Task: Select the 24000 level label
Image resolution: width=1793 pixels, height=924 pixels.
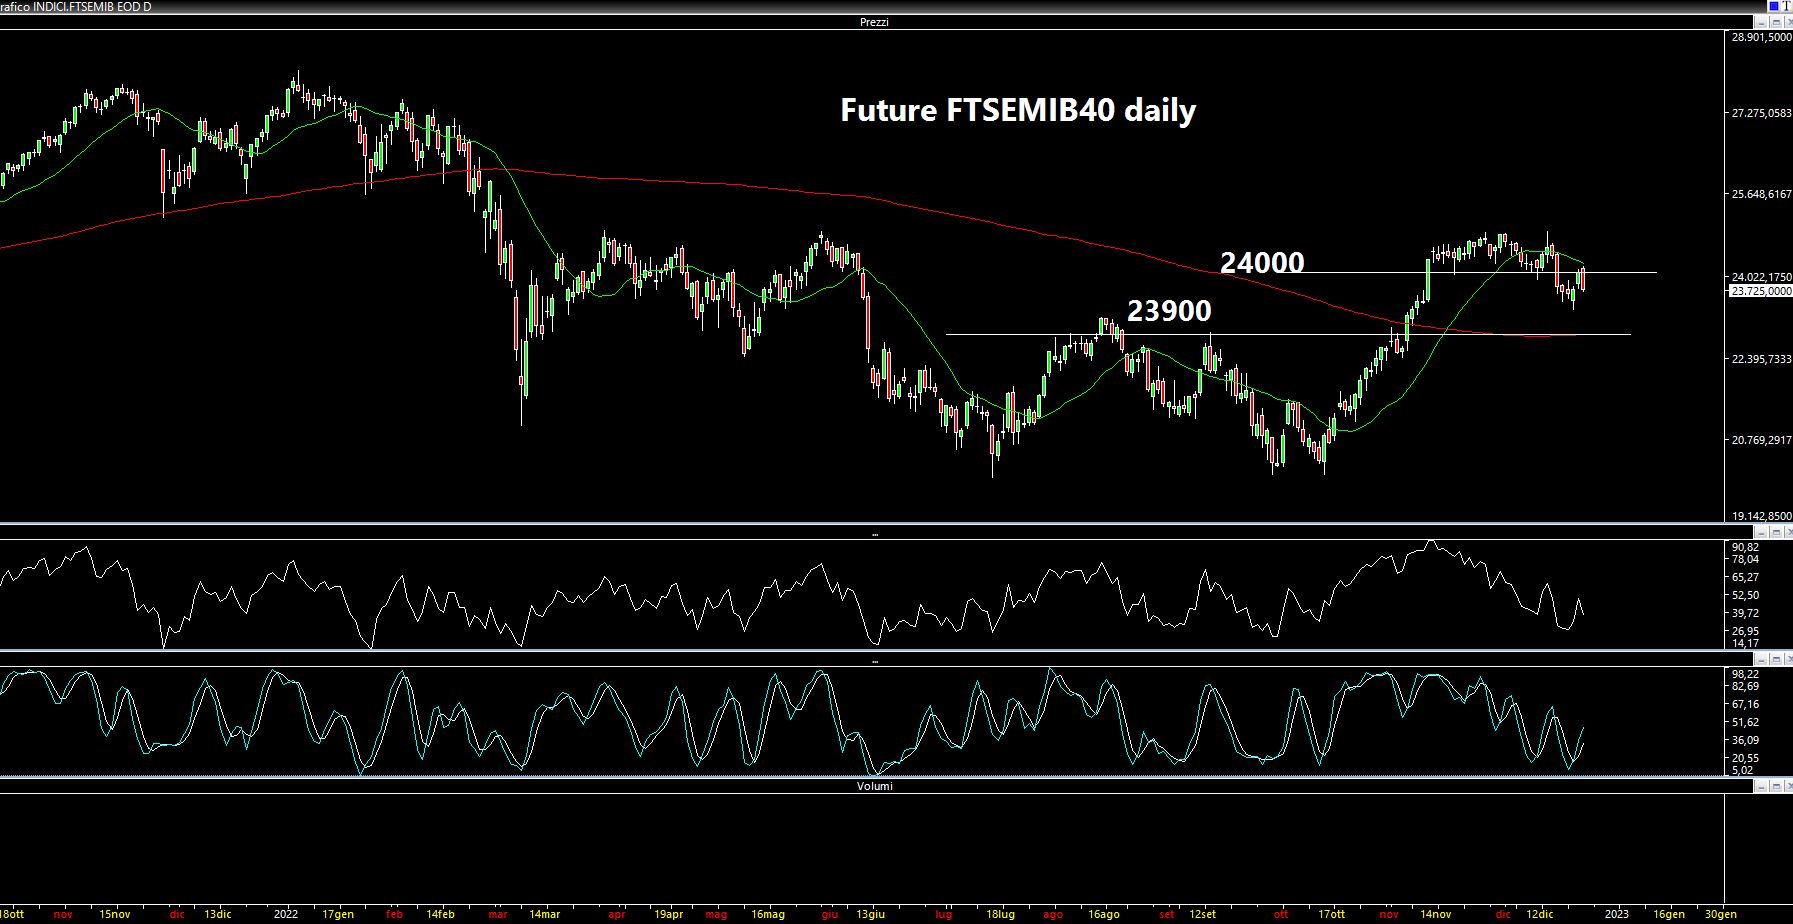Action: pos(1262,262)
